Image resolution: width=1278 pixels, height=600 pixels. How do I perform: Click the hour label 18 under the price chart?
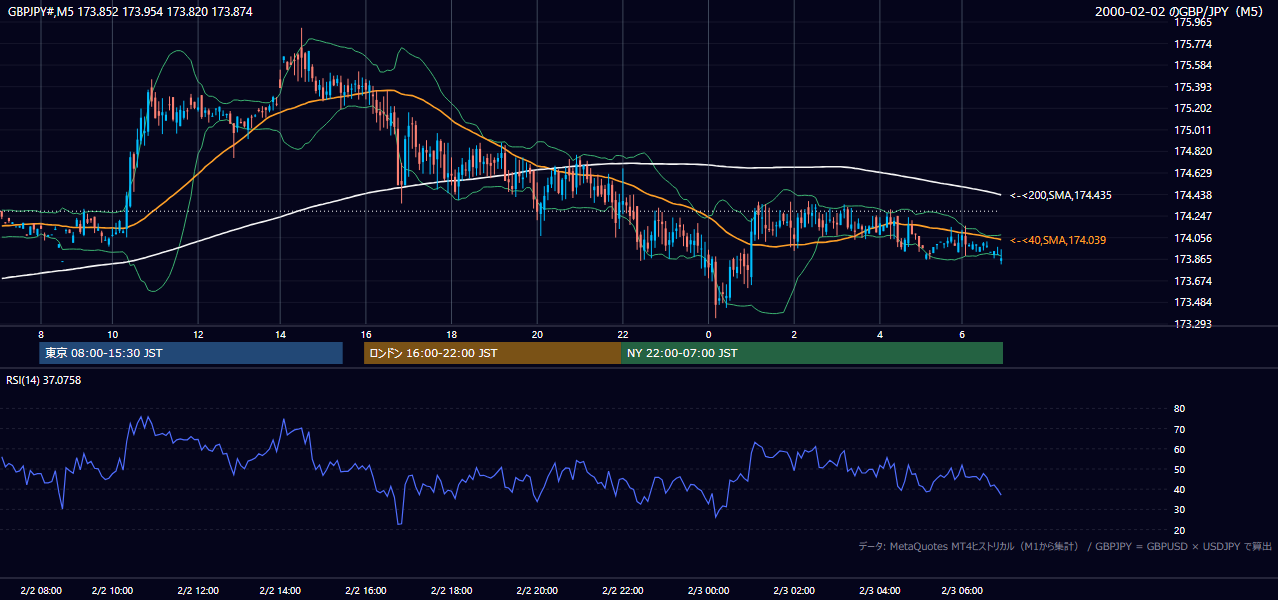coord(452,334)
